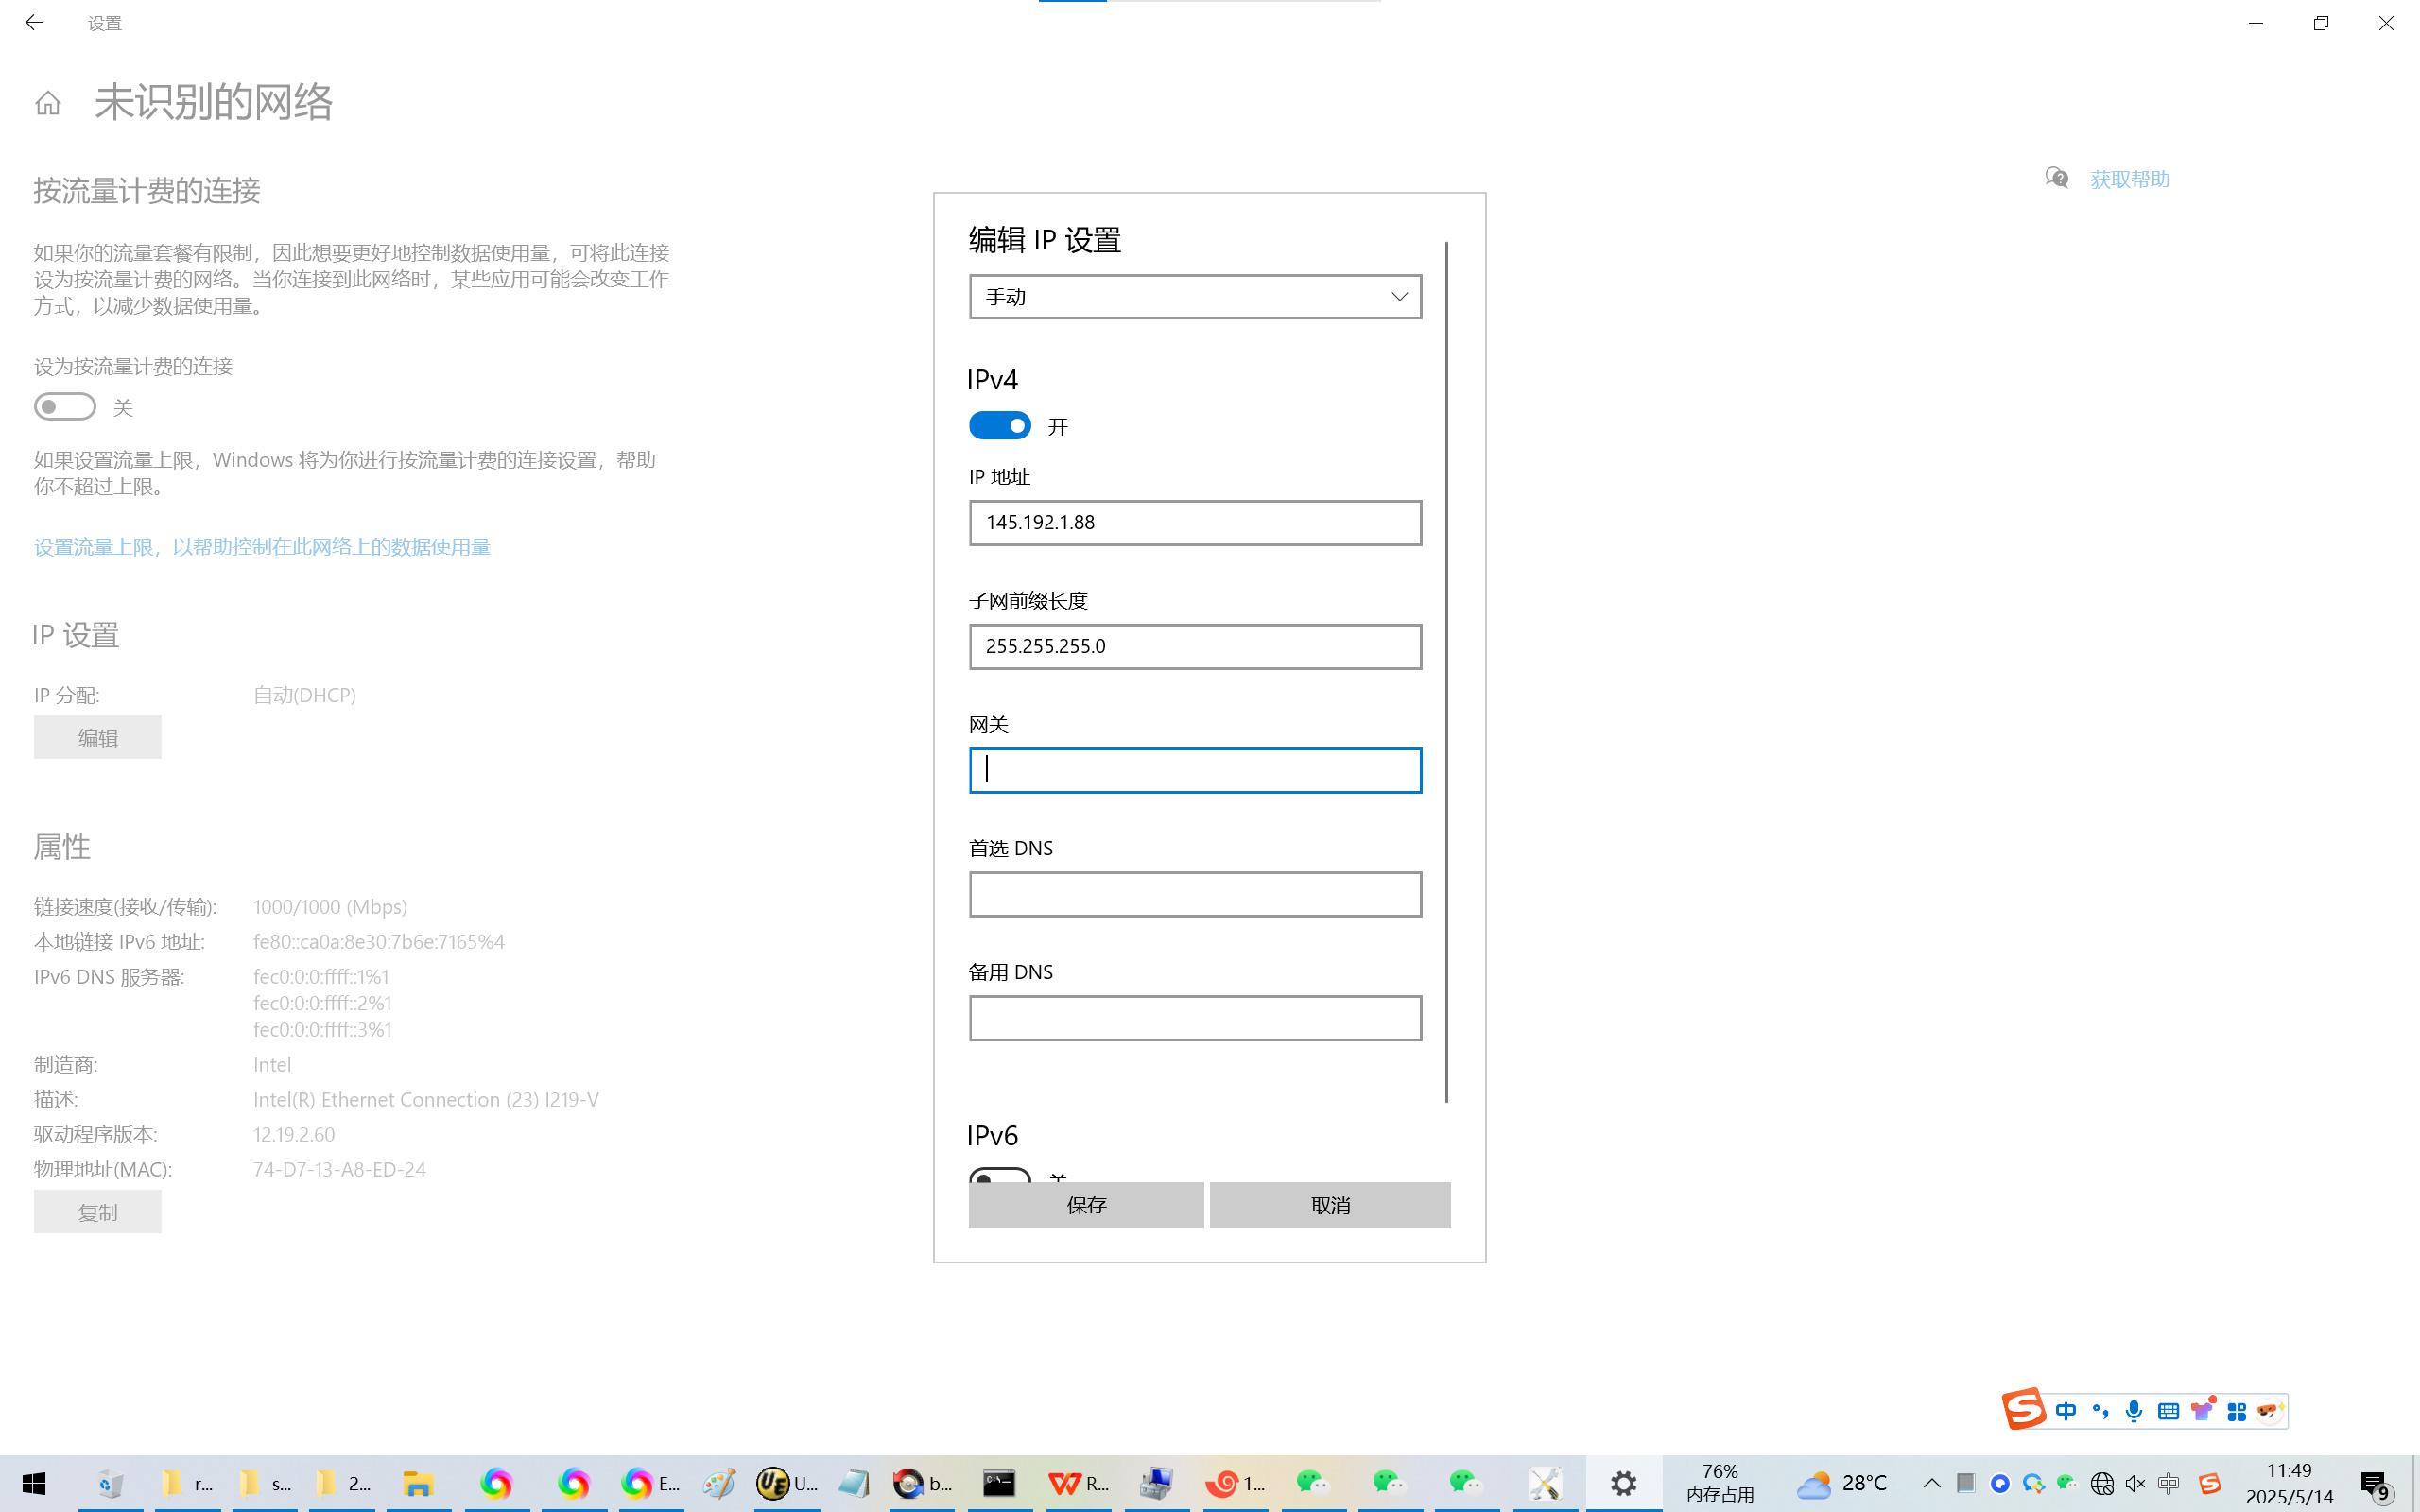Screen dimensions: 2420x1512
Task: Click the dialog's vertical scrollbar
Action: tap(1446, 670)
